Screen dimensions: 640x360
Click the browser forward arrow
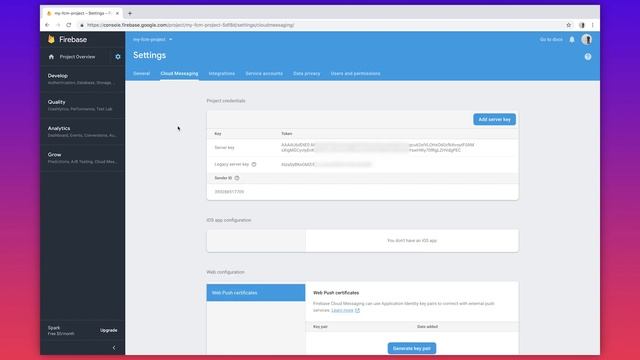(58, 25)
